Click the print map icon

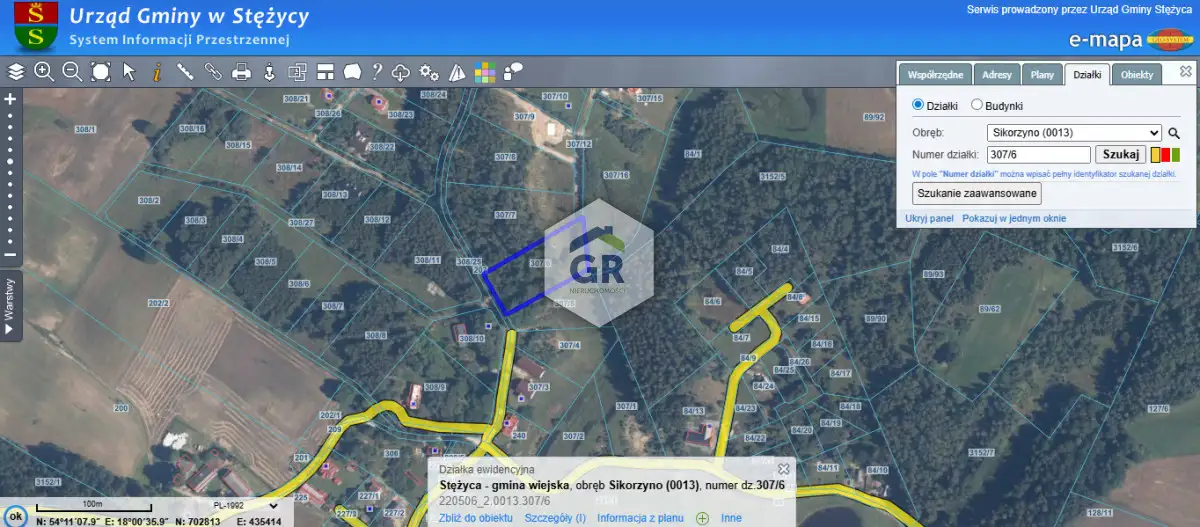[x=241, y=71]
